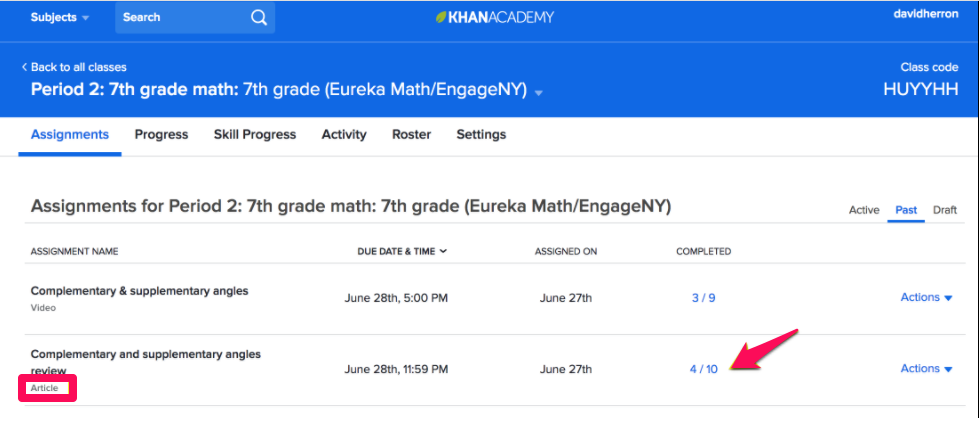
Task: Click the Khan Academy leaf logo
Action: coord(442,18)
